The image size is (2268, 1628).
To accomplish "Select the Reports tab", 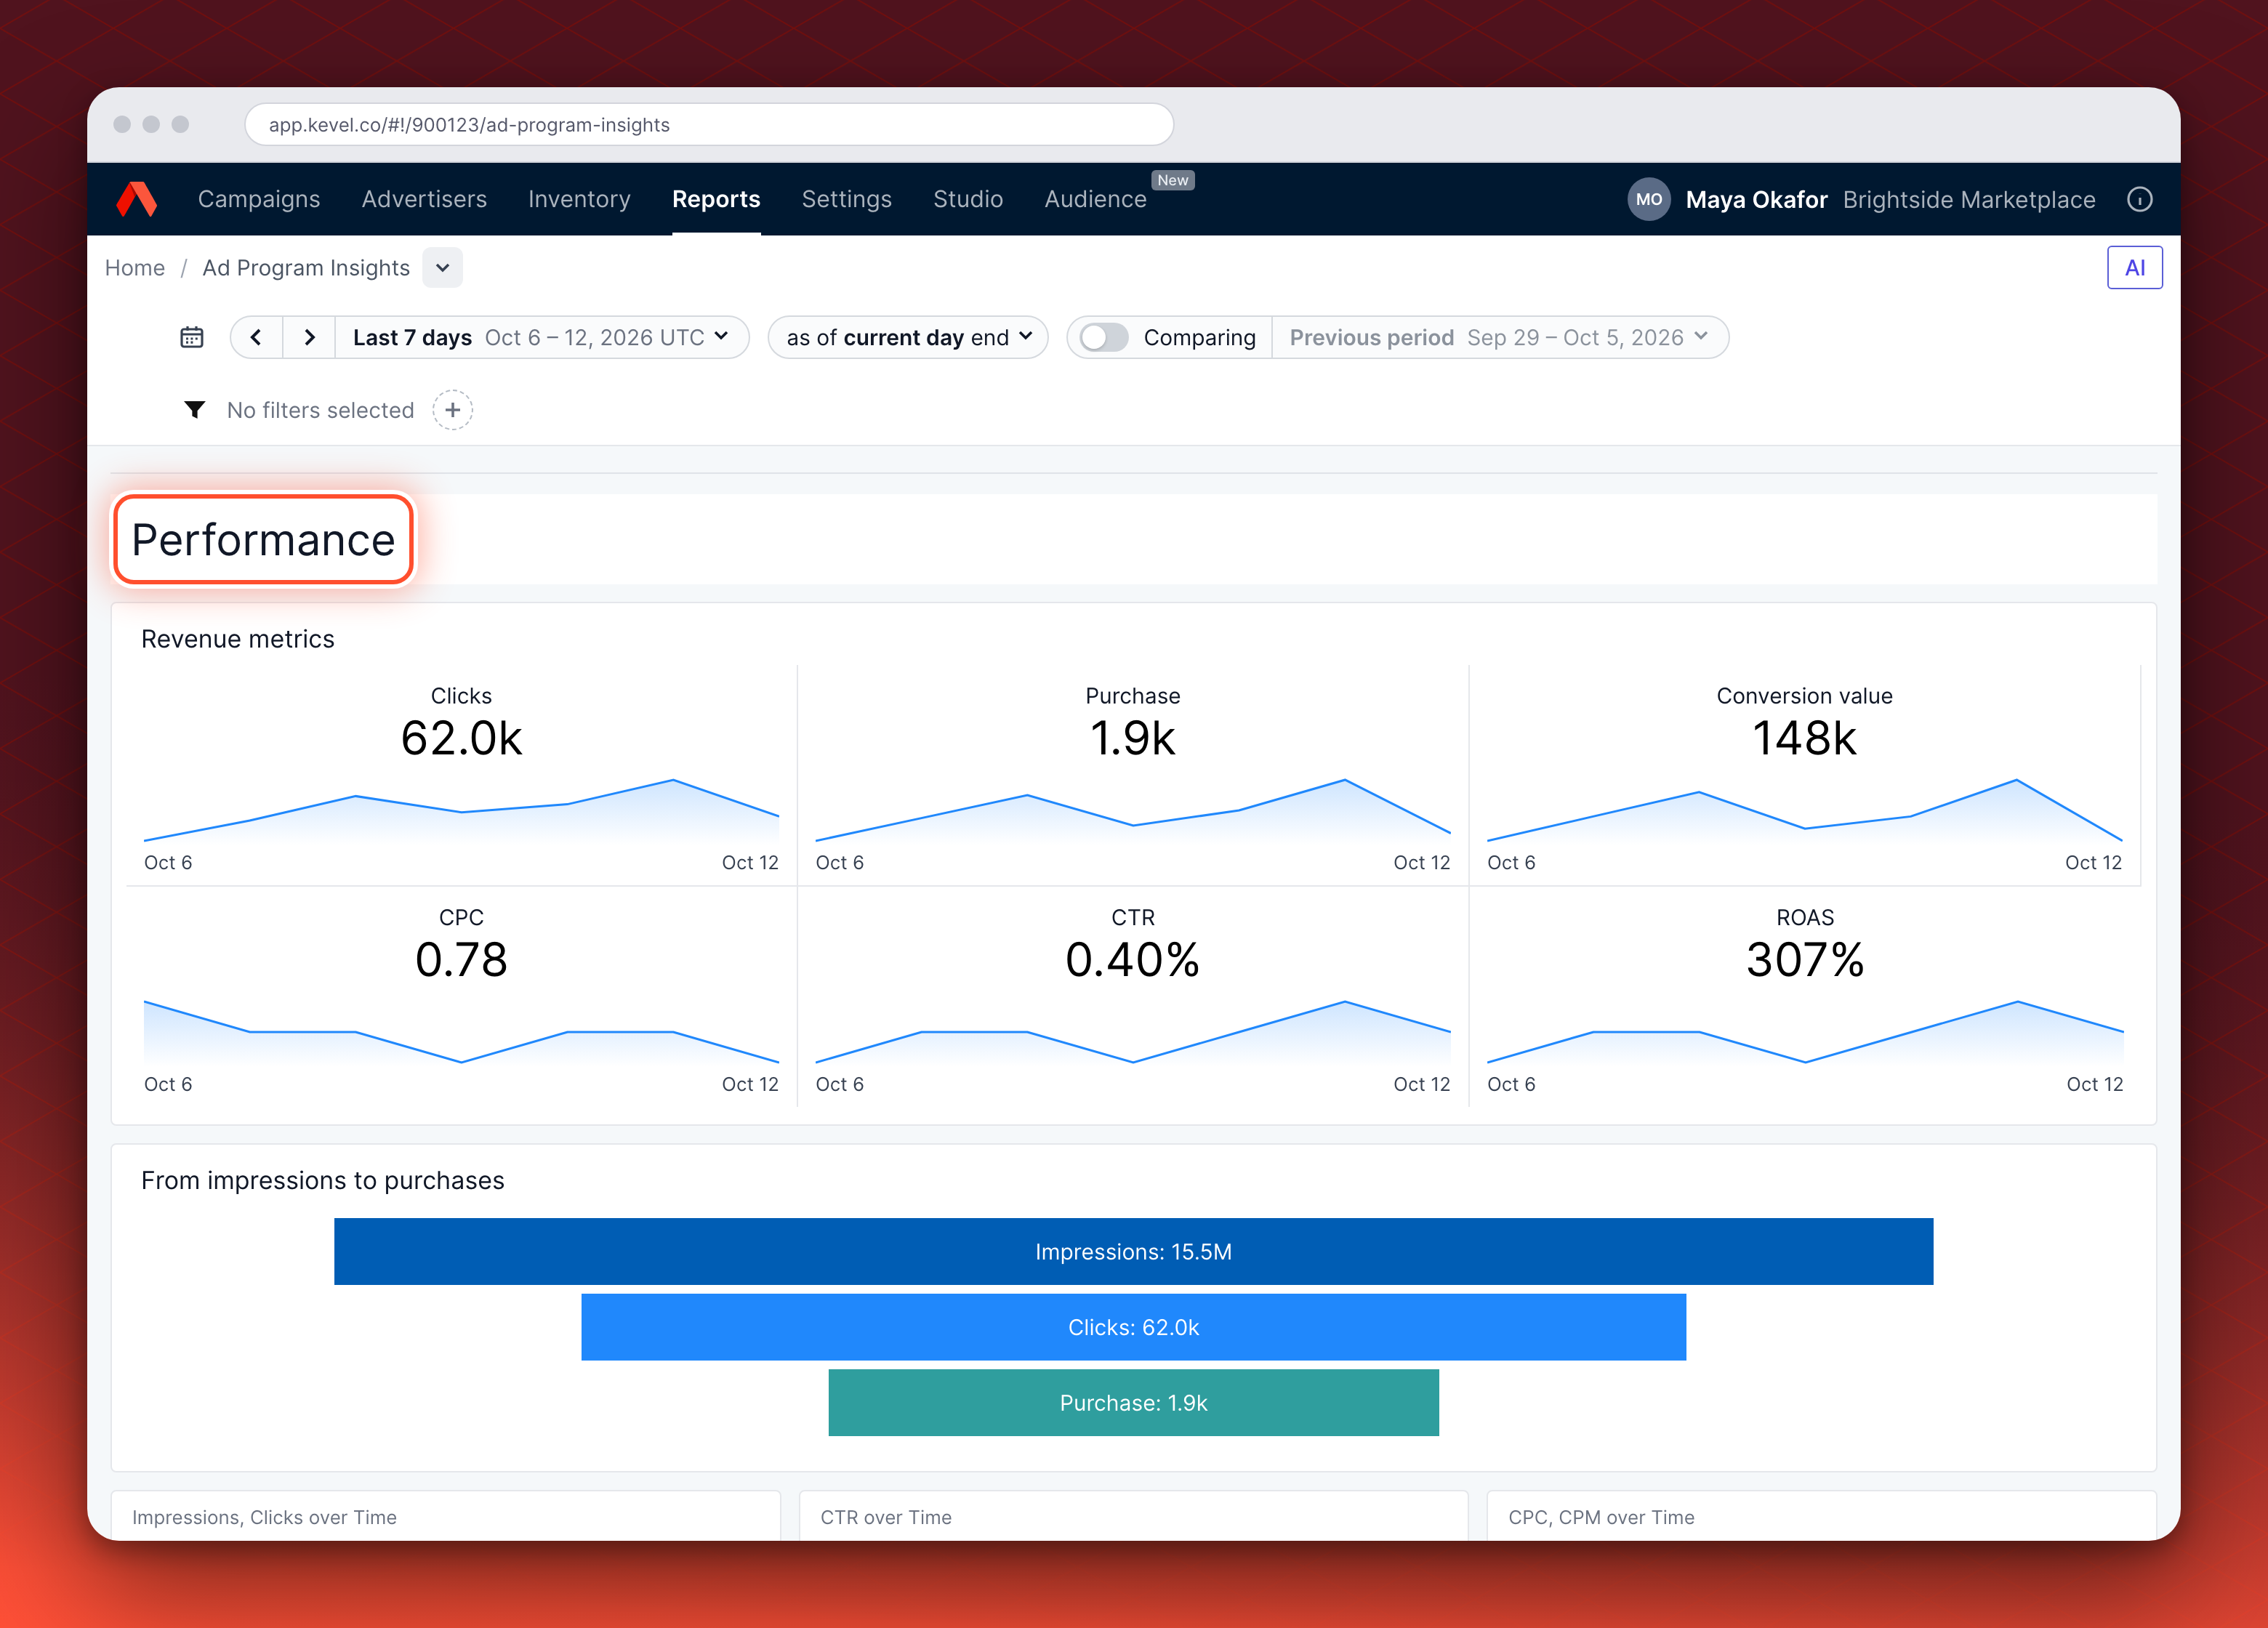I will point(716,199).
